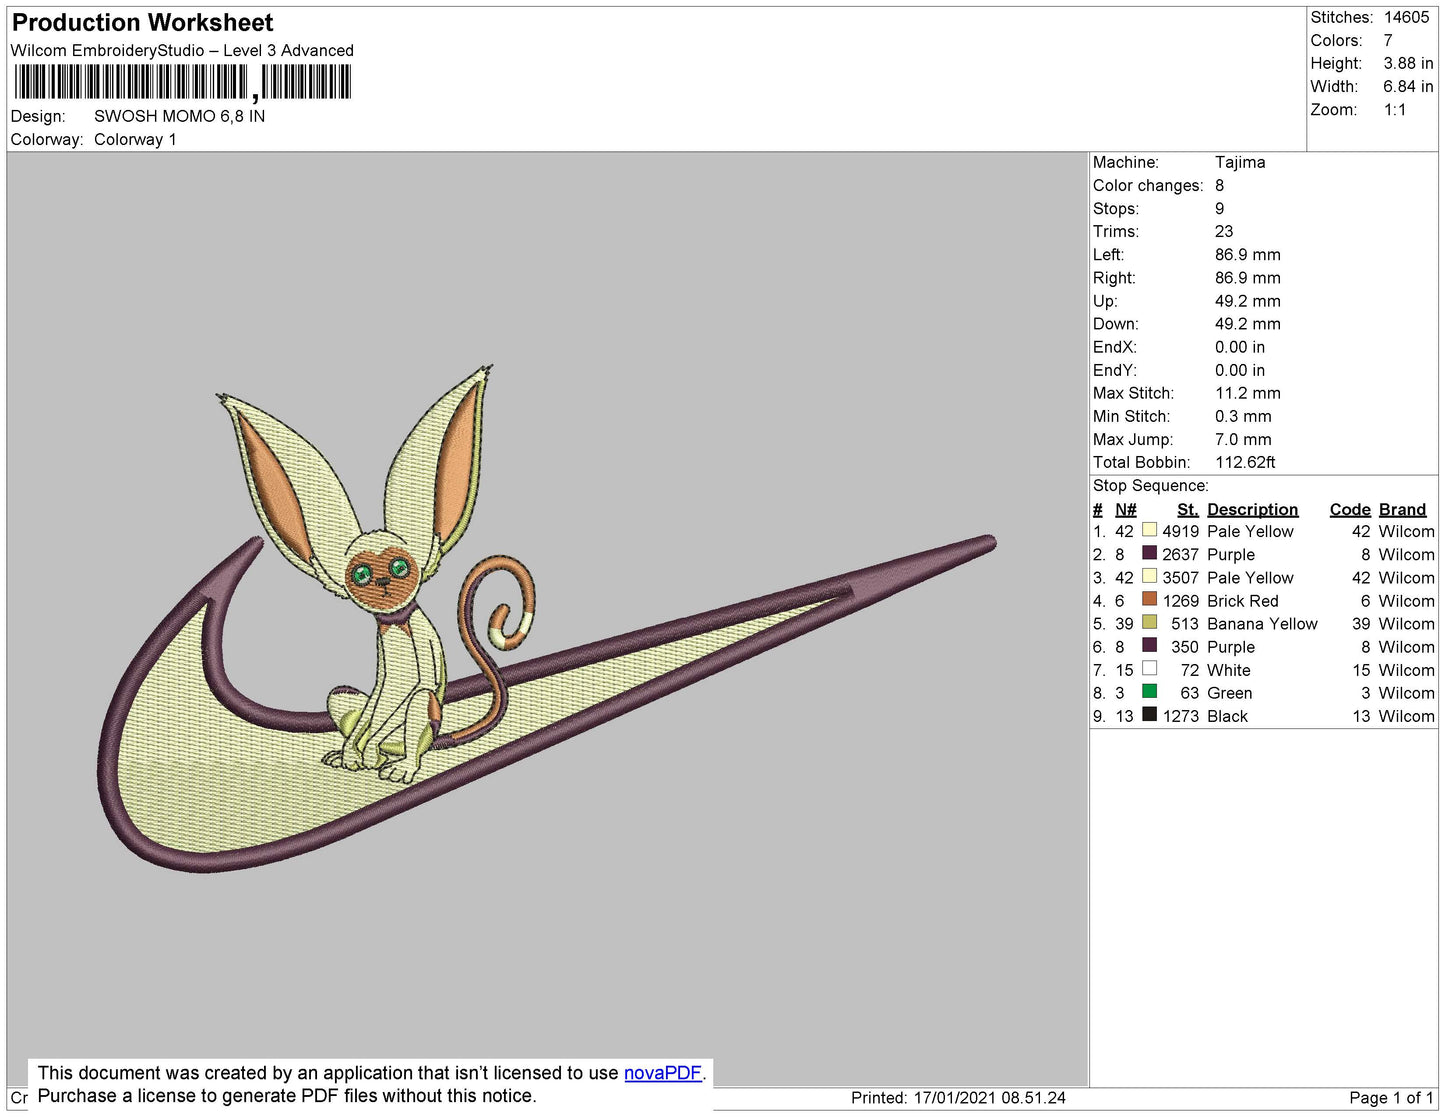This screenshot has height=1117, width=1445.
Task: Click the Stops value '9'
Action: [1219, 208]
